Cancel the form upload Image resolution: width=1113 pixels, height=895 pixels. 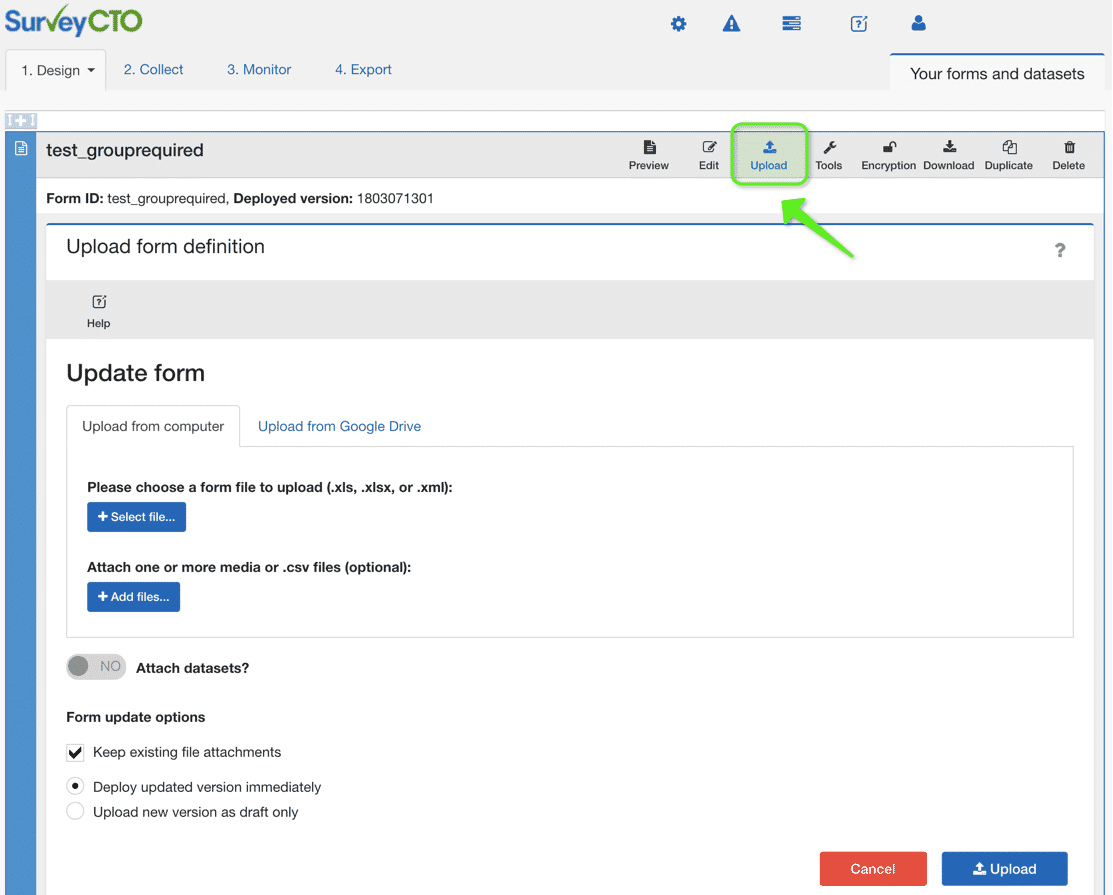(x=873, y=869)
